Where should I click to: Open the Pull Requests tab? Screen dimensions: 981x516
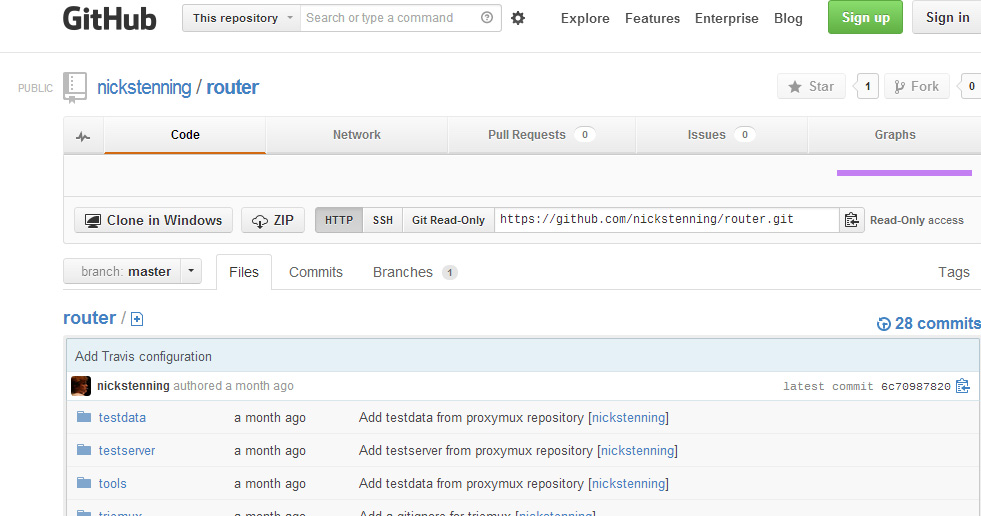[542, 135]
